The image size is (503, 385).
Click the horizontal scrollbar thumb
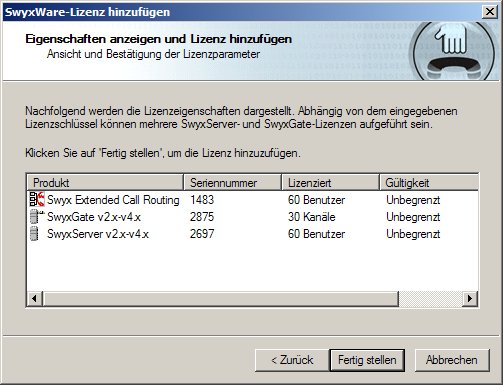click(x=221, y=298)
